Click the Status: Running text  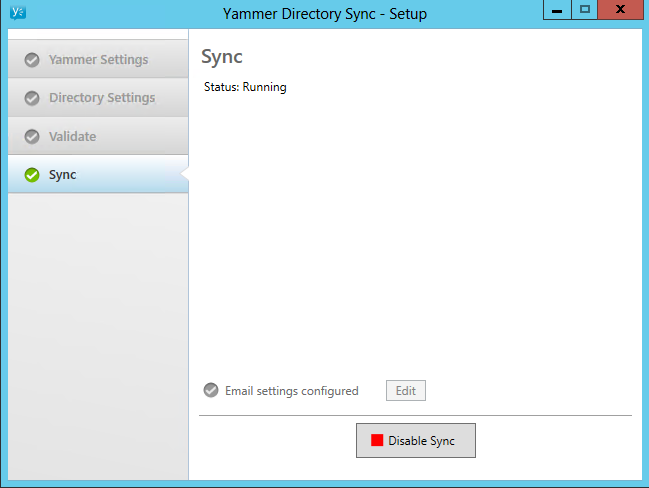coord(245,87)
